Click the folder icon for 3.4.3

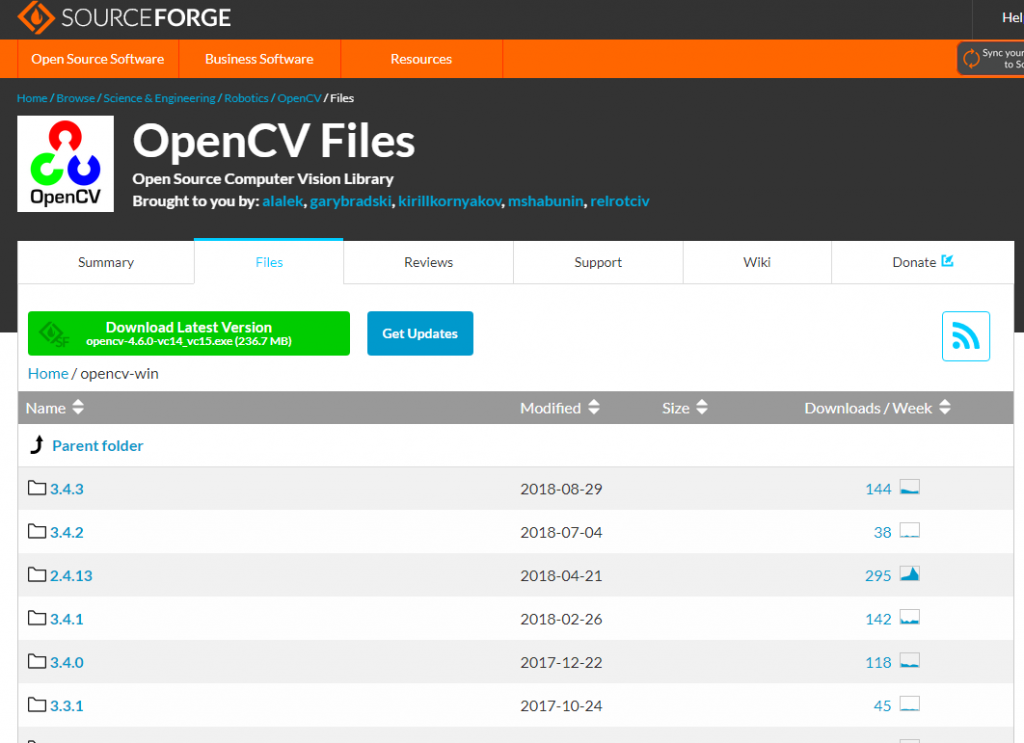(37, 488)
